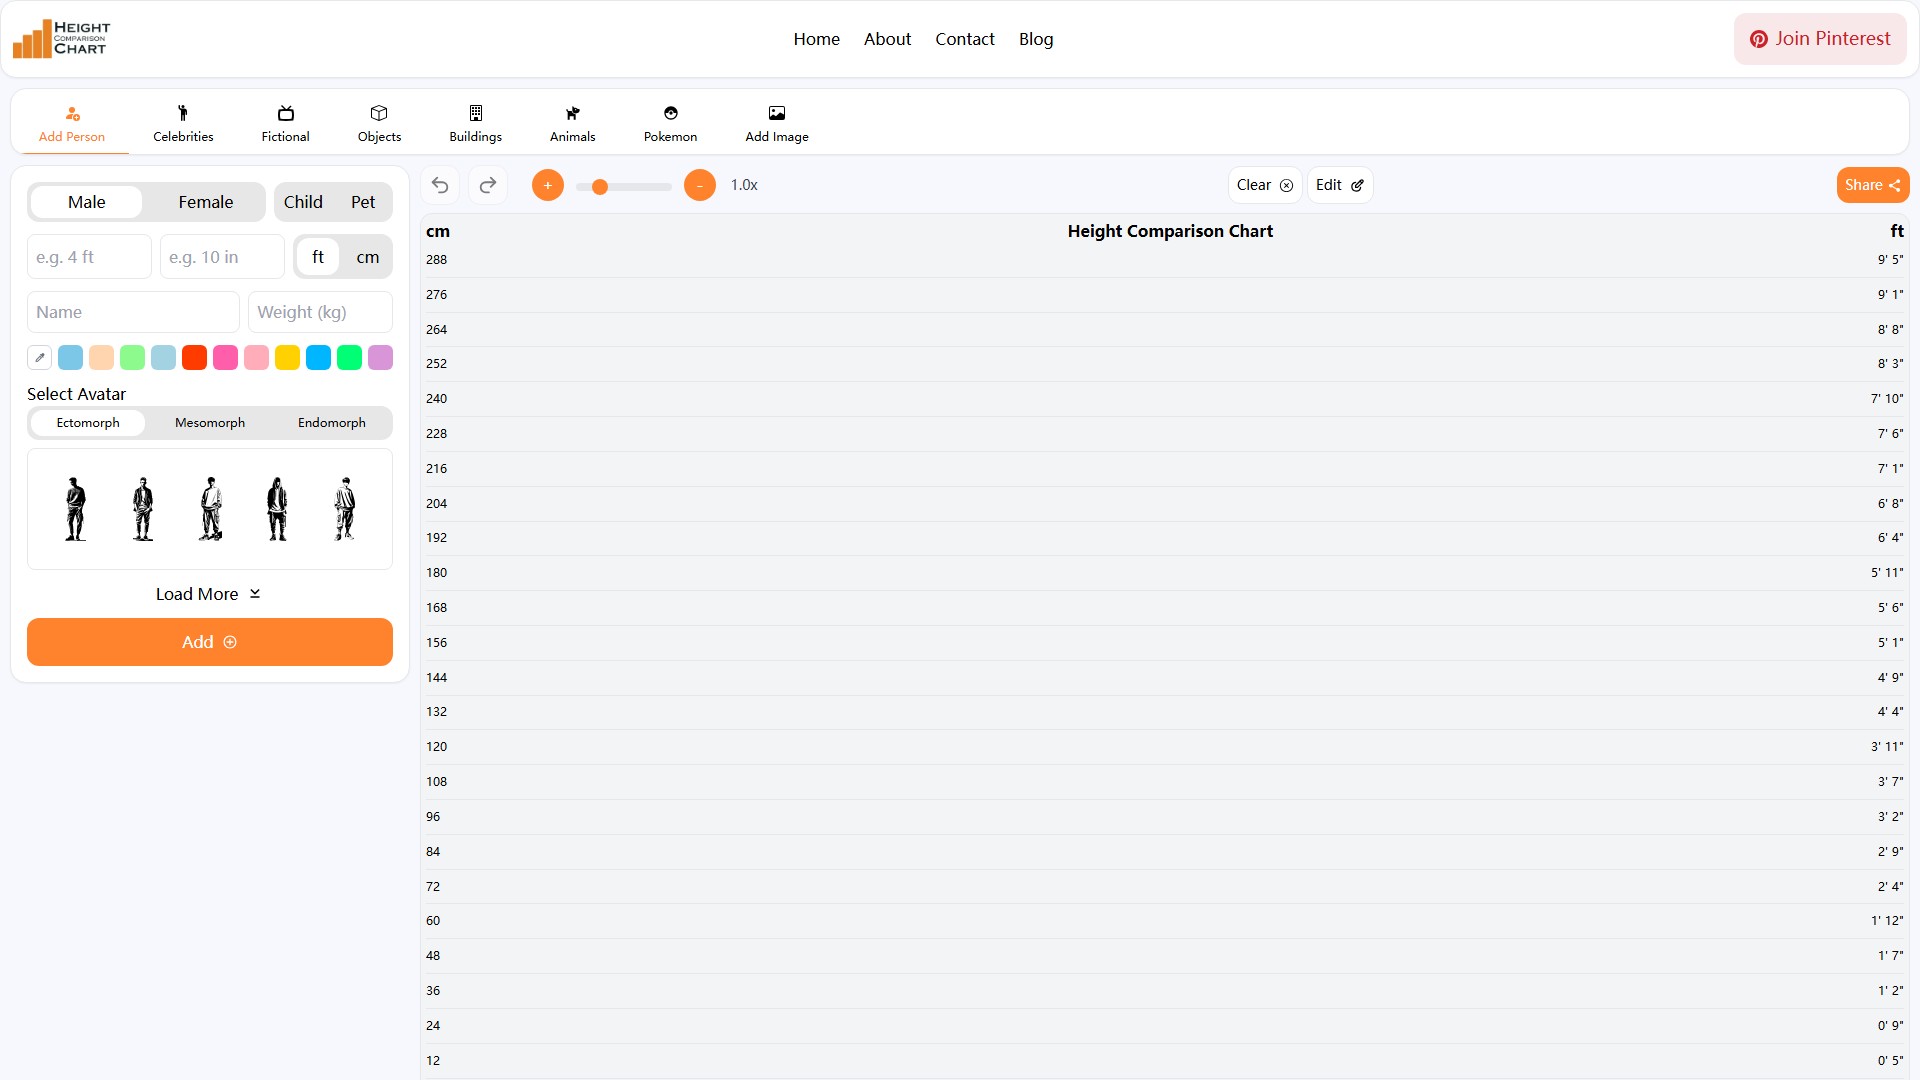Viewport: 1920px width, 1080px height.
Task: Click the Share button
Action: tap(1872, 185)
